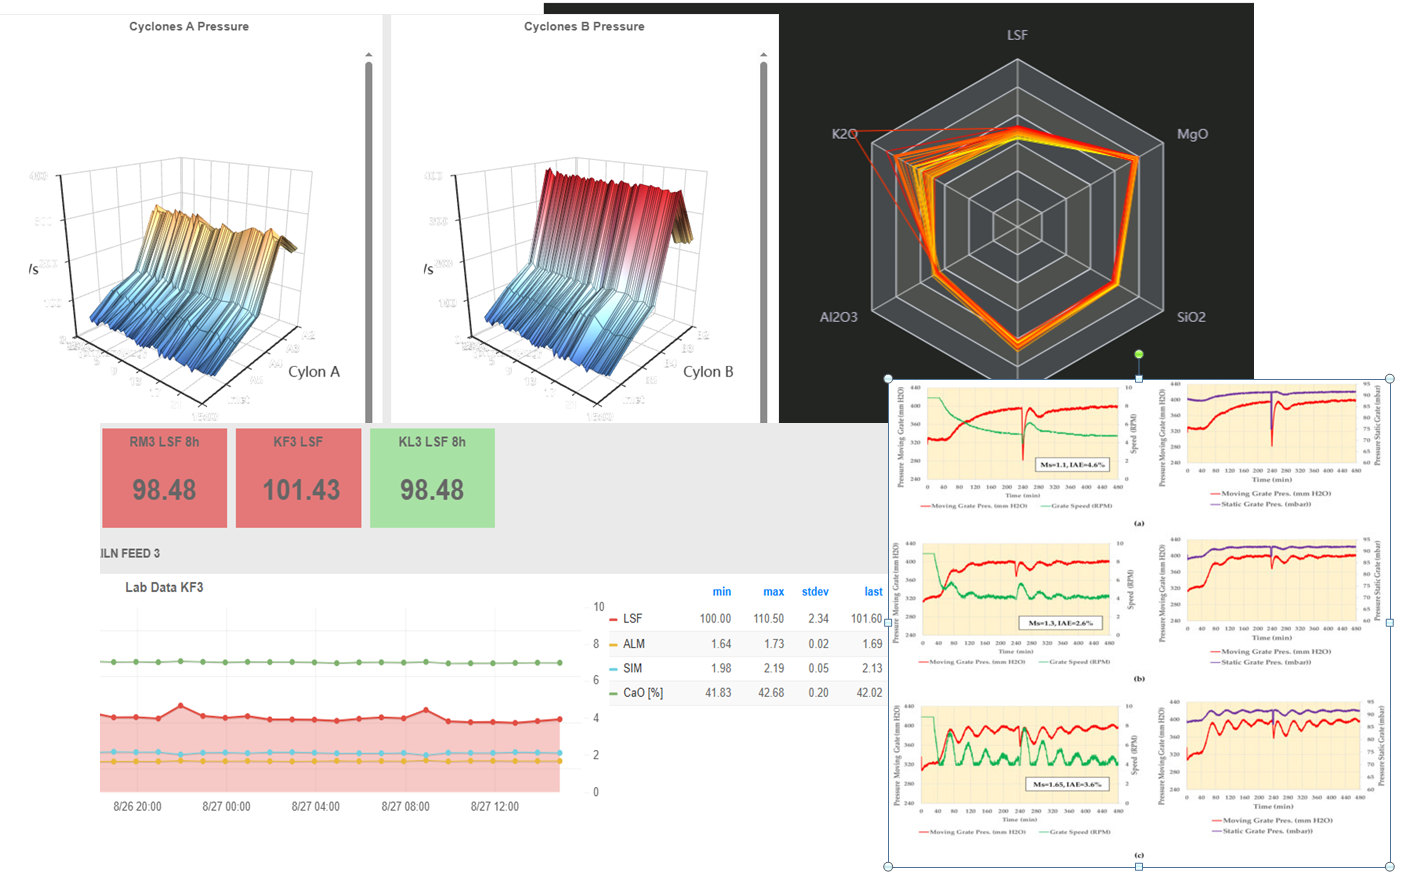1417x873 pixels.
Task: Sort legend by the last column header
Action: click(x=873, y=592)
